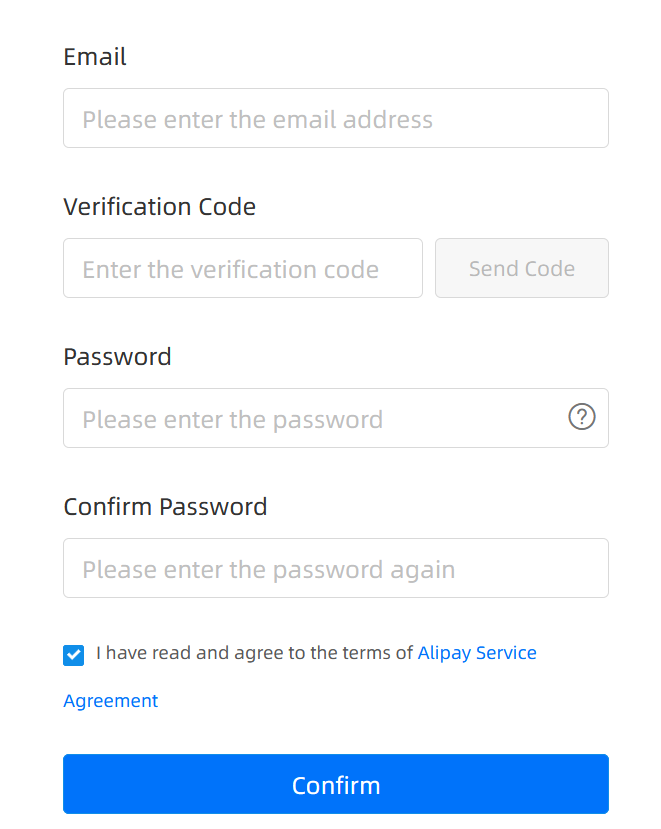Click into the verification code field
661x829 pixels.
242,268
